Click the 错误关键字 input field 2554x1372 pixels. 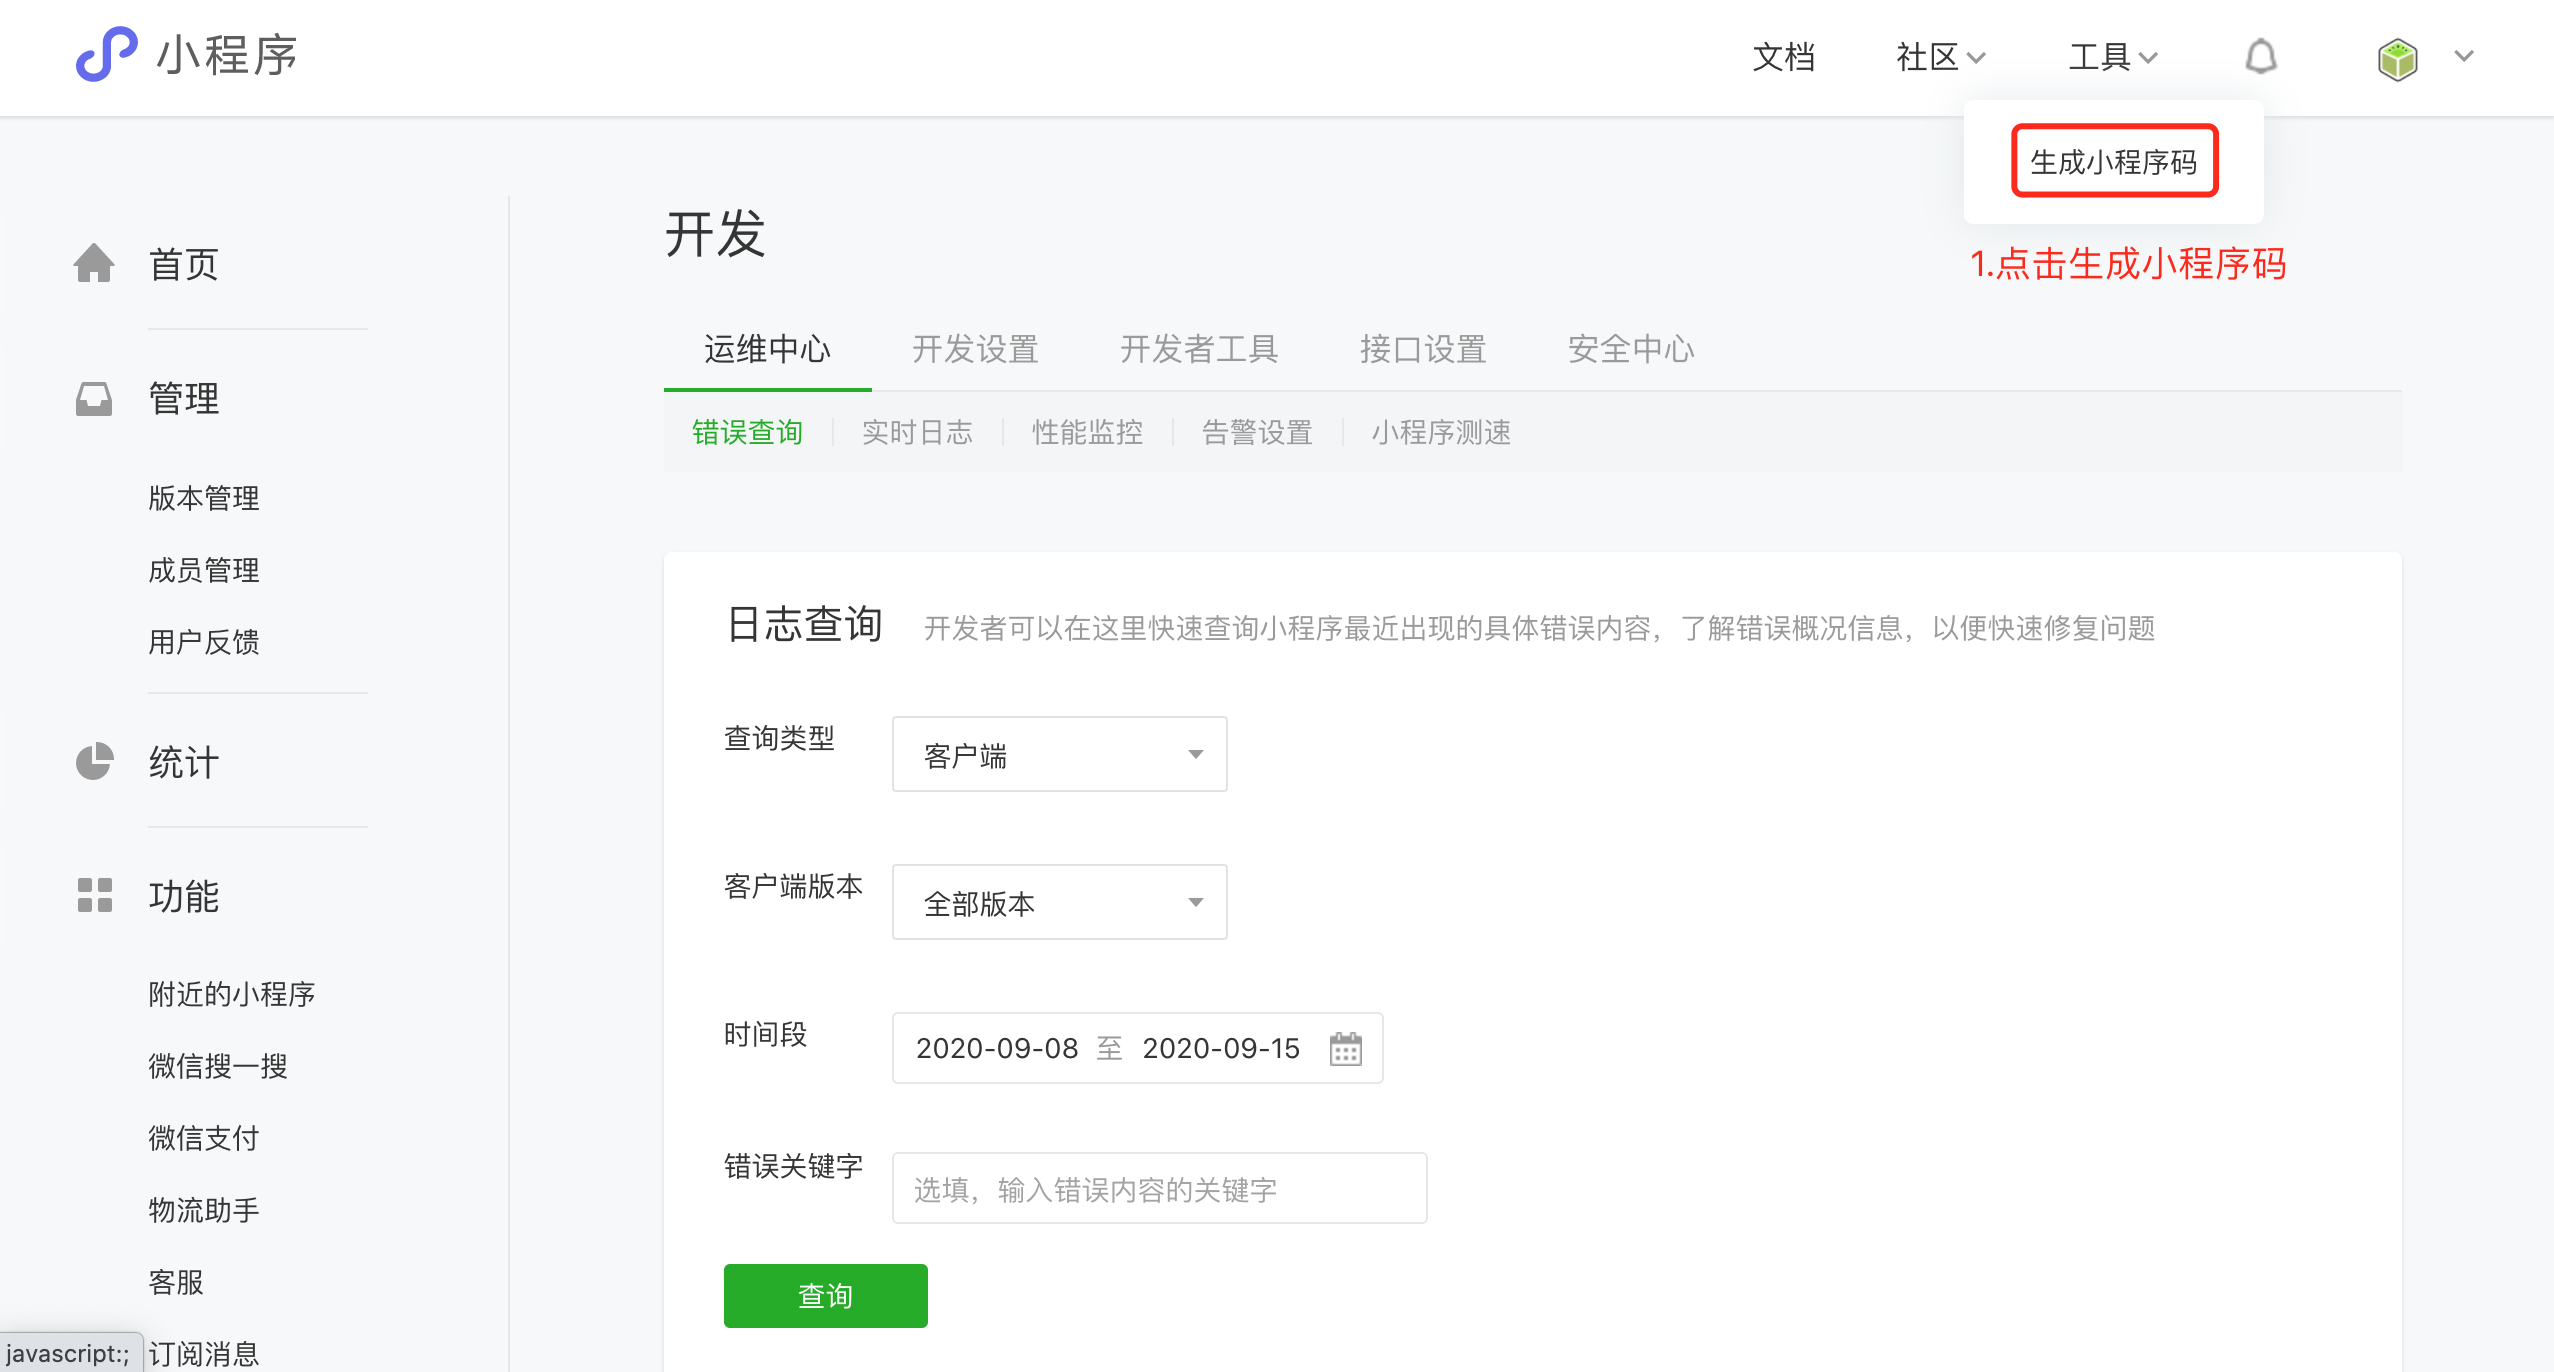click(x=1158, y=1188)
